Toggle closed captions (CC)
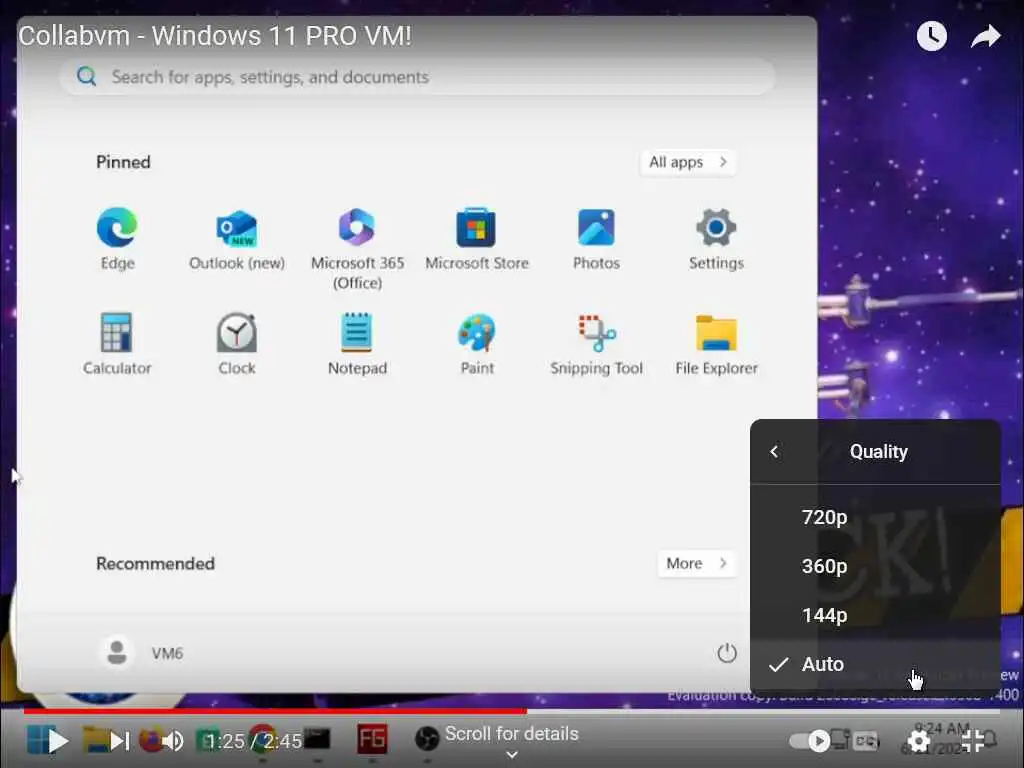1024x768 pixels. (866, 741)
